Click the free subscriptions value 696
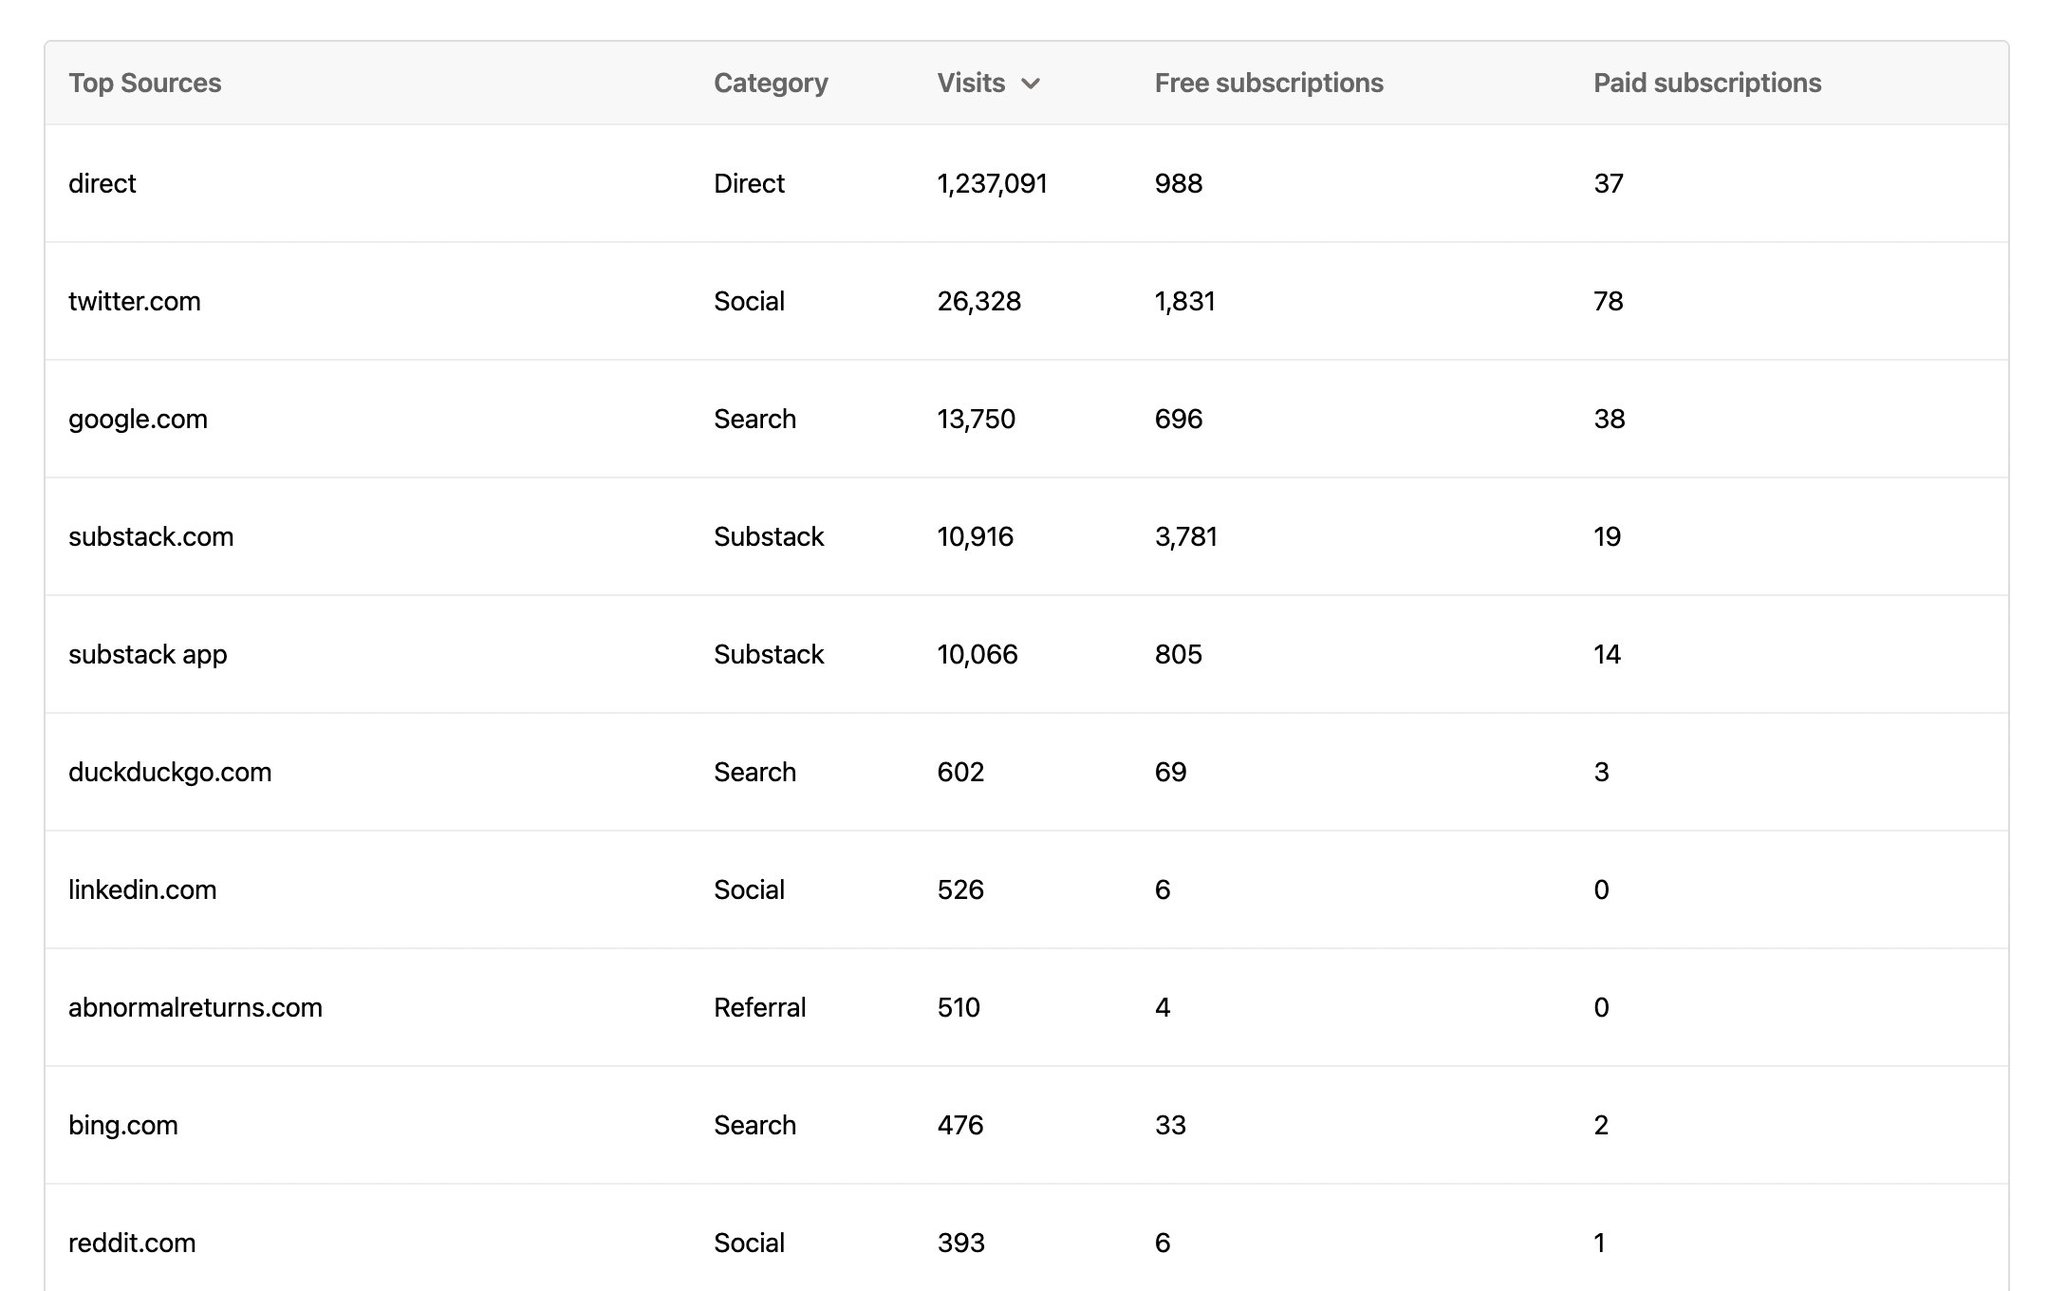Viewport: 2048px width, 1291px height. (x=1179, y=419)
